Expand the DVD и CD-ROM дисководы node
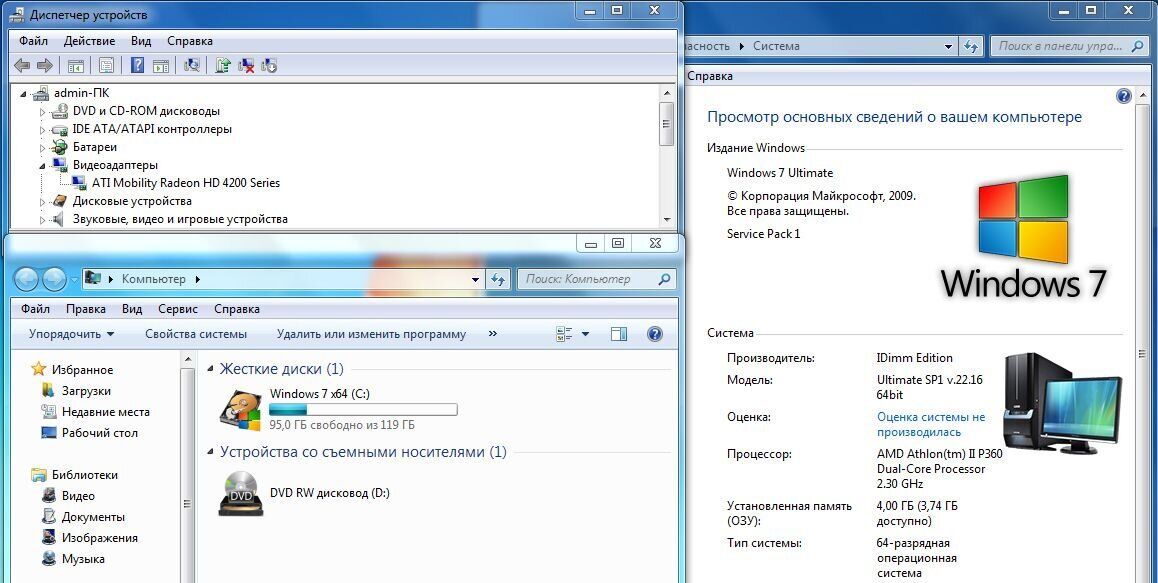Viewport: 1158px width, 583px height. click(43, 111)
